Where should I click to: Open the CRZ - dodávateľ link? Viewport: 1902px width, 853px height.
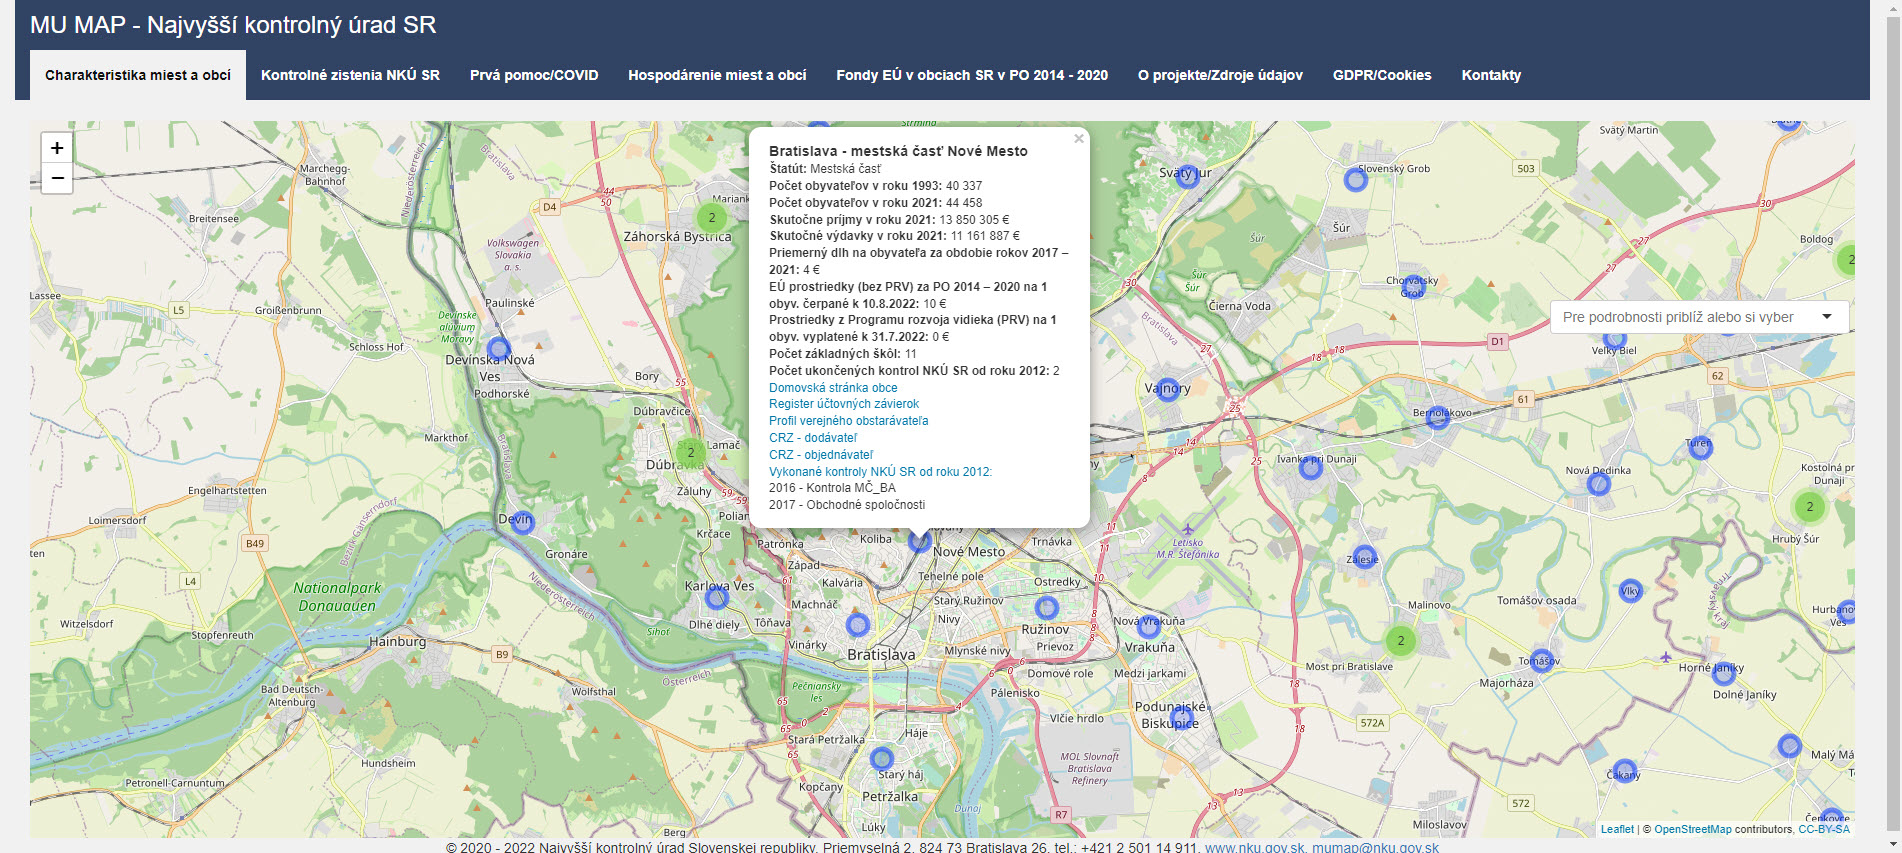812,438
